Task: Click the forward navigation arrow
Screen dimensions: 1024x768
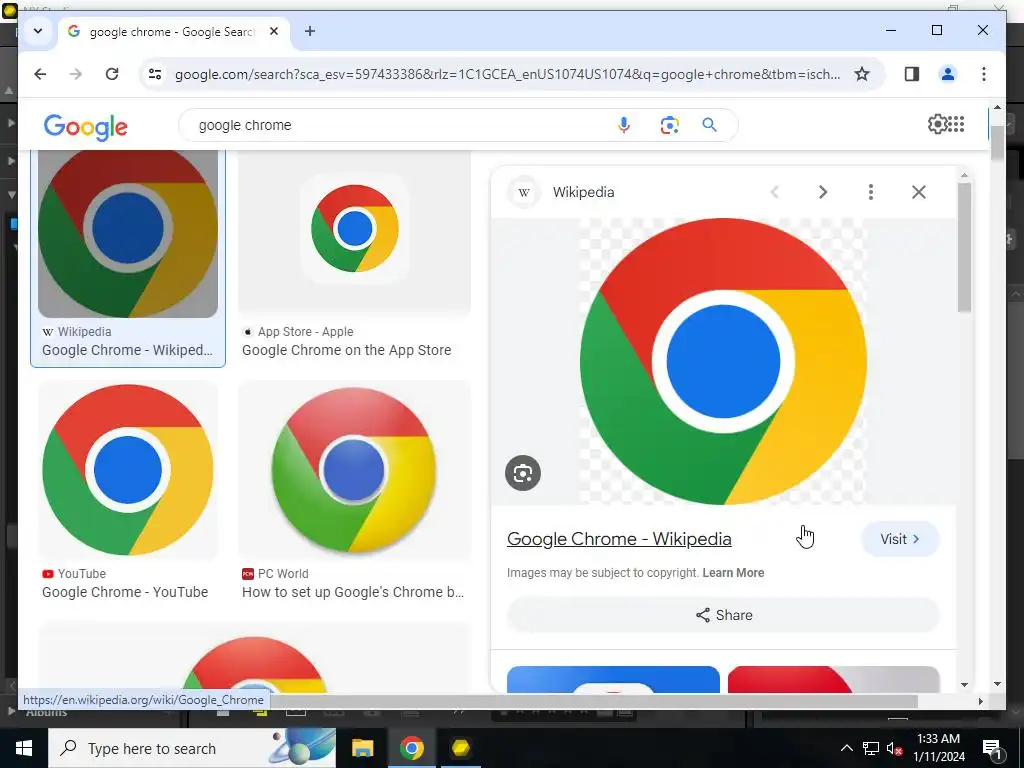Action: [x=76, y=74]
